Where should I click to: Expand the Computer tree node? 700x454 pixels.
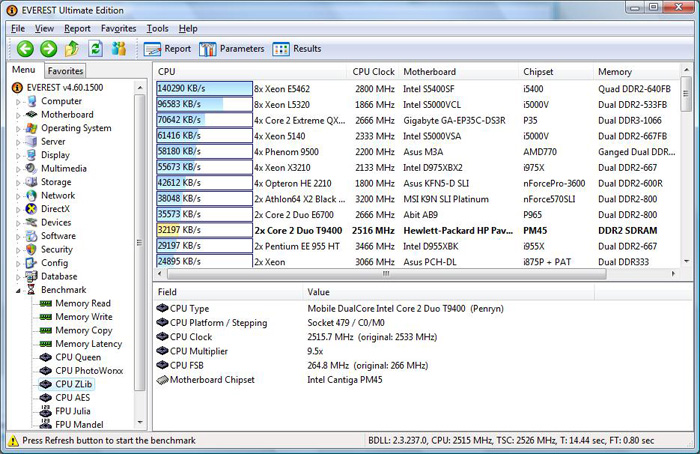pos(18,102)
